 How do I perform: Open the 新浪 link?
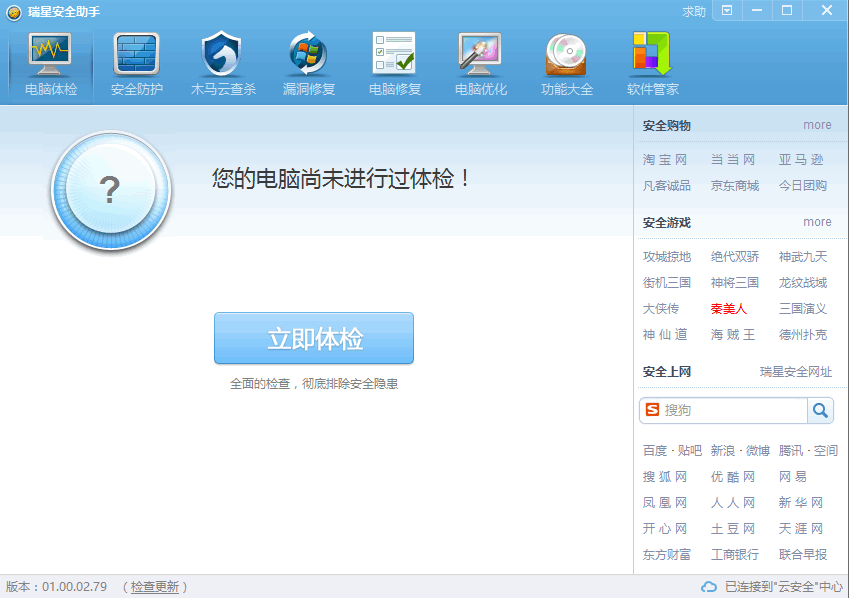coord(723,451)
